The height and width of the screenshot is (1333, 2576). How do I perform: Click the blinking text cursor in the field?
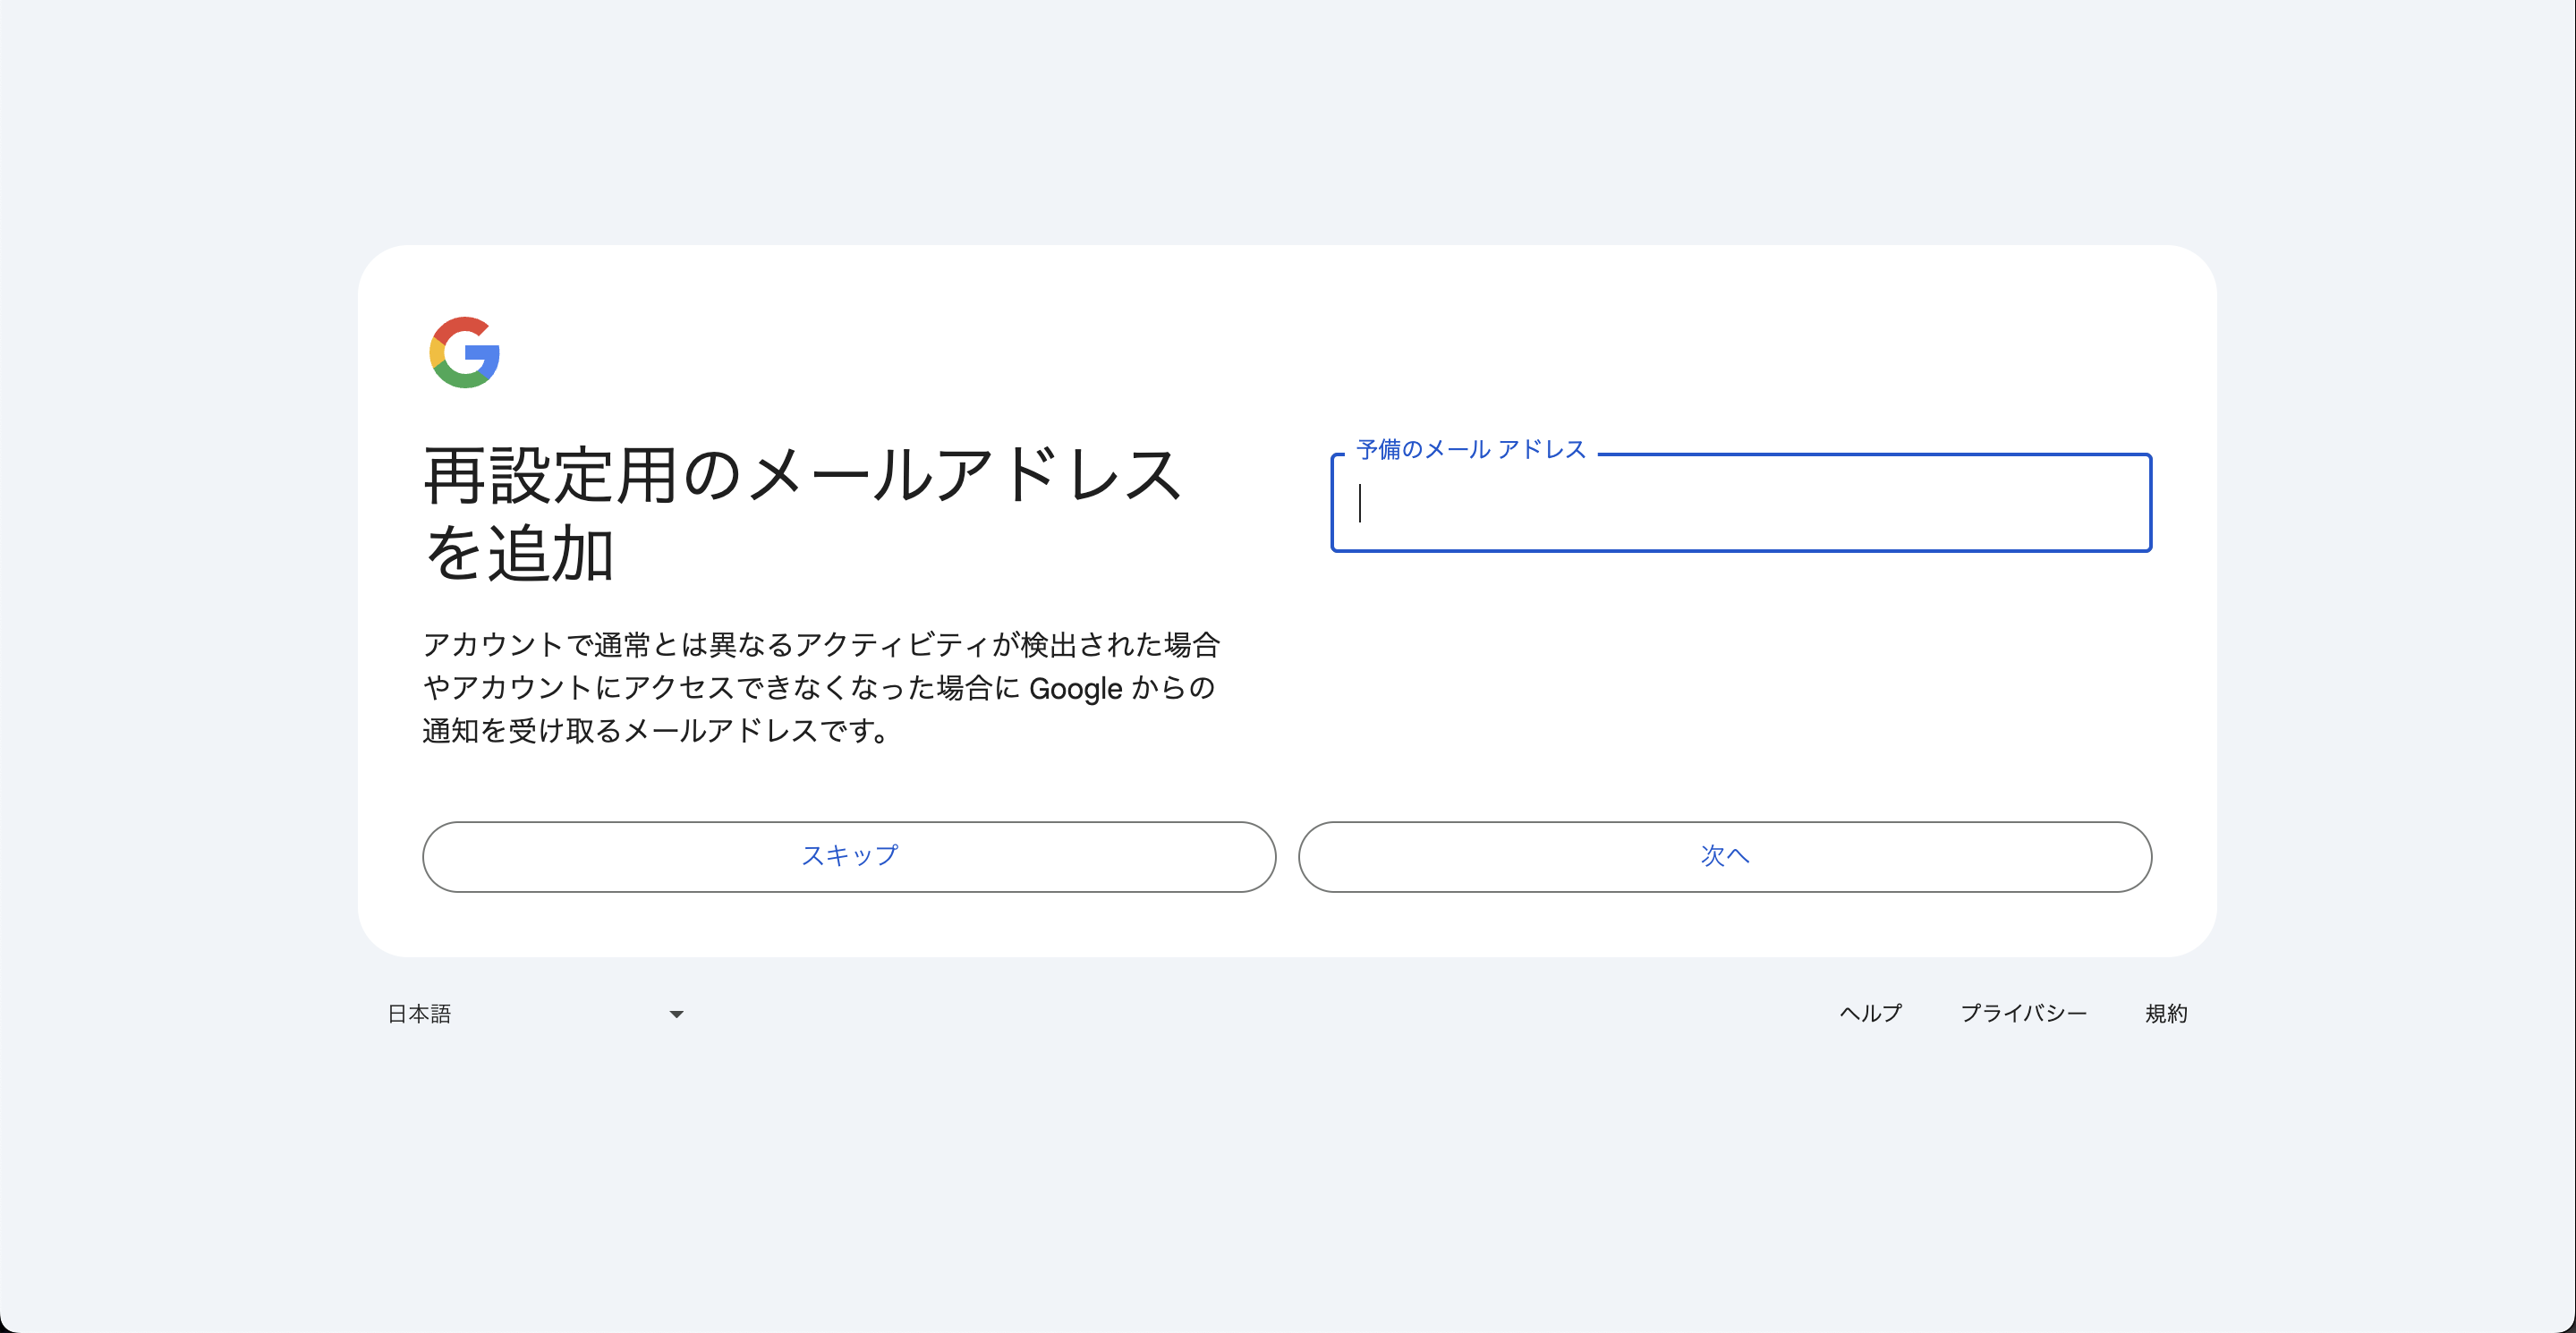[x=1360, y=503]
